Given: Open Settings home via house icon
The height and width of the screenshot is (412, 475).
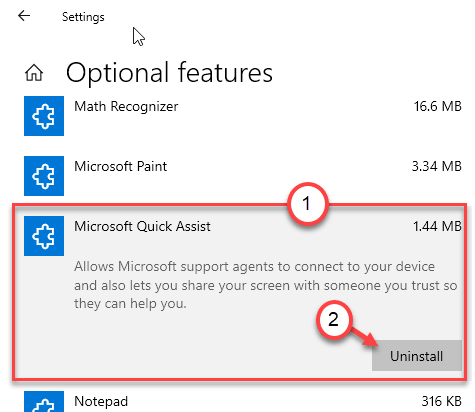Looking at the screenshot, I should click(x=34, y=73).
